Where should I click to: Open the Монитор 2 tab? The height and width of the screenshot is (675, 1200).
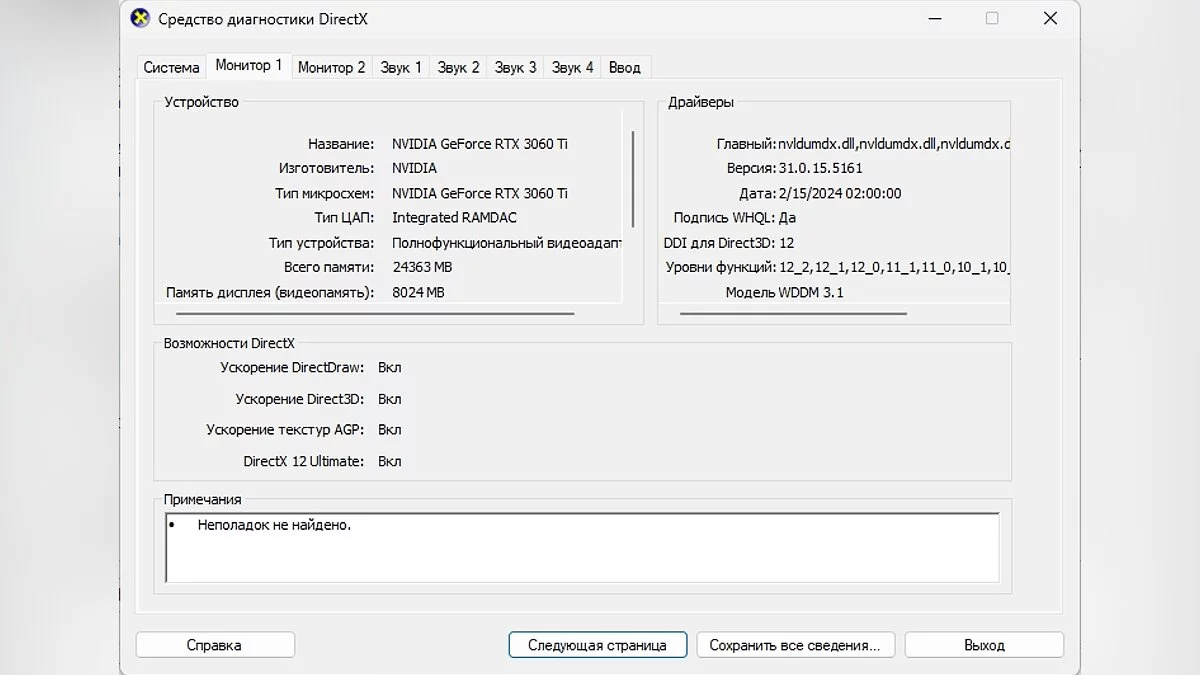click(x=331, y=68)
